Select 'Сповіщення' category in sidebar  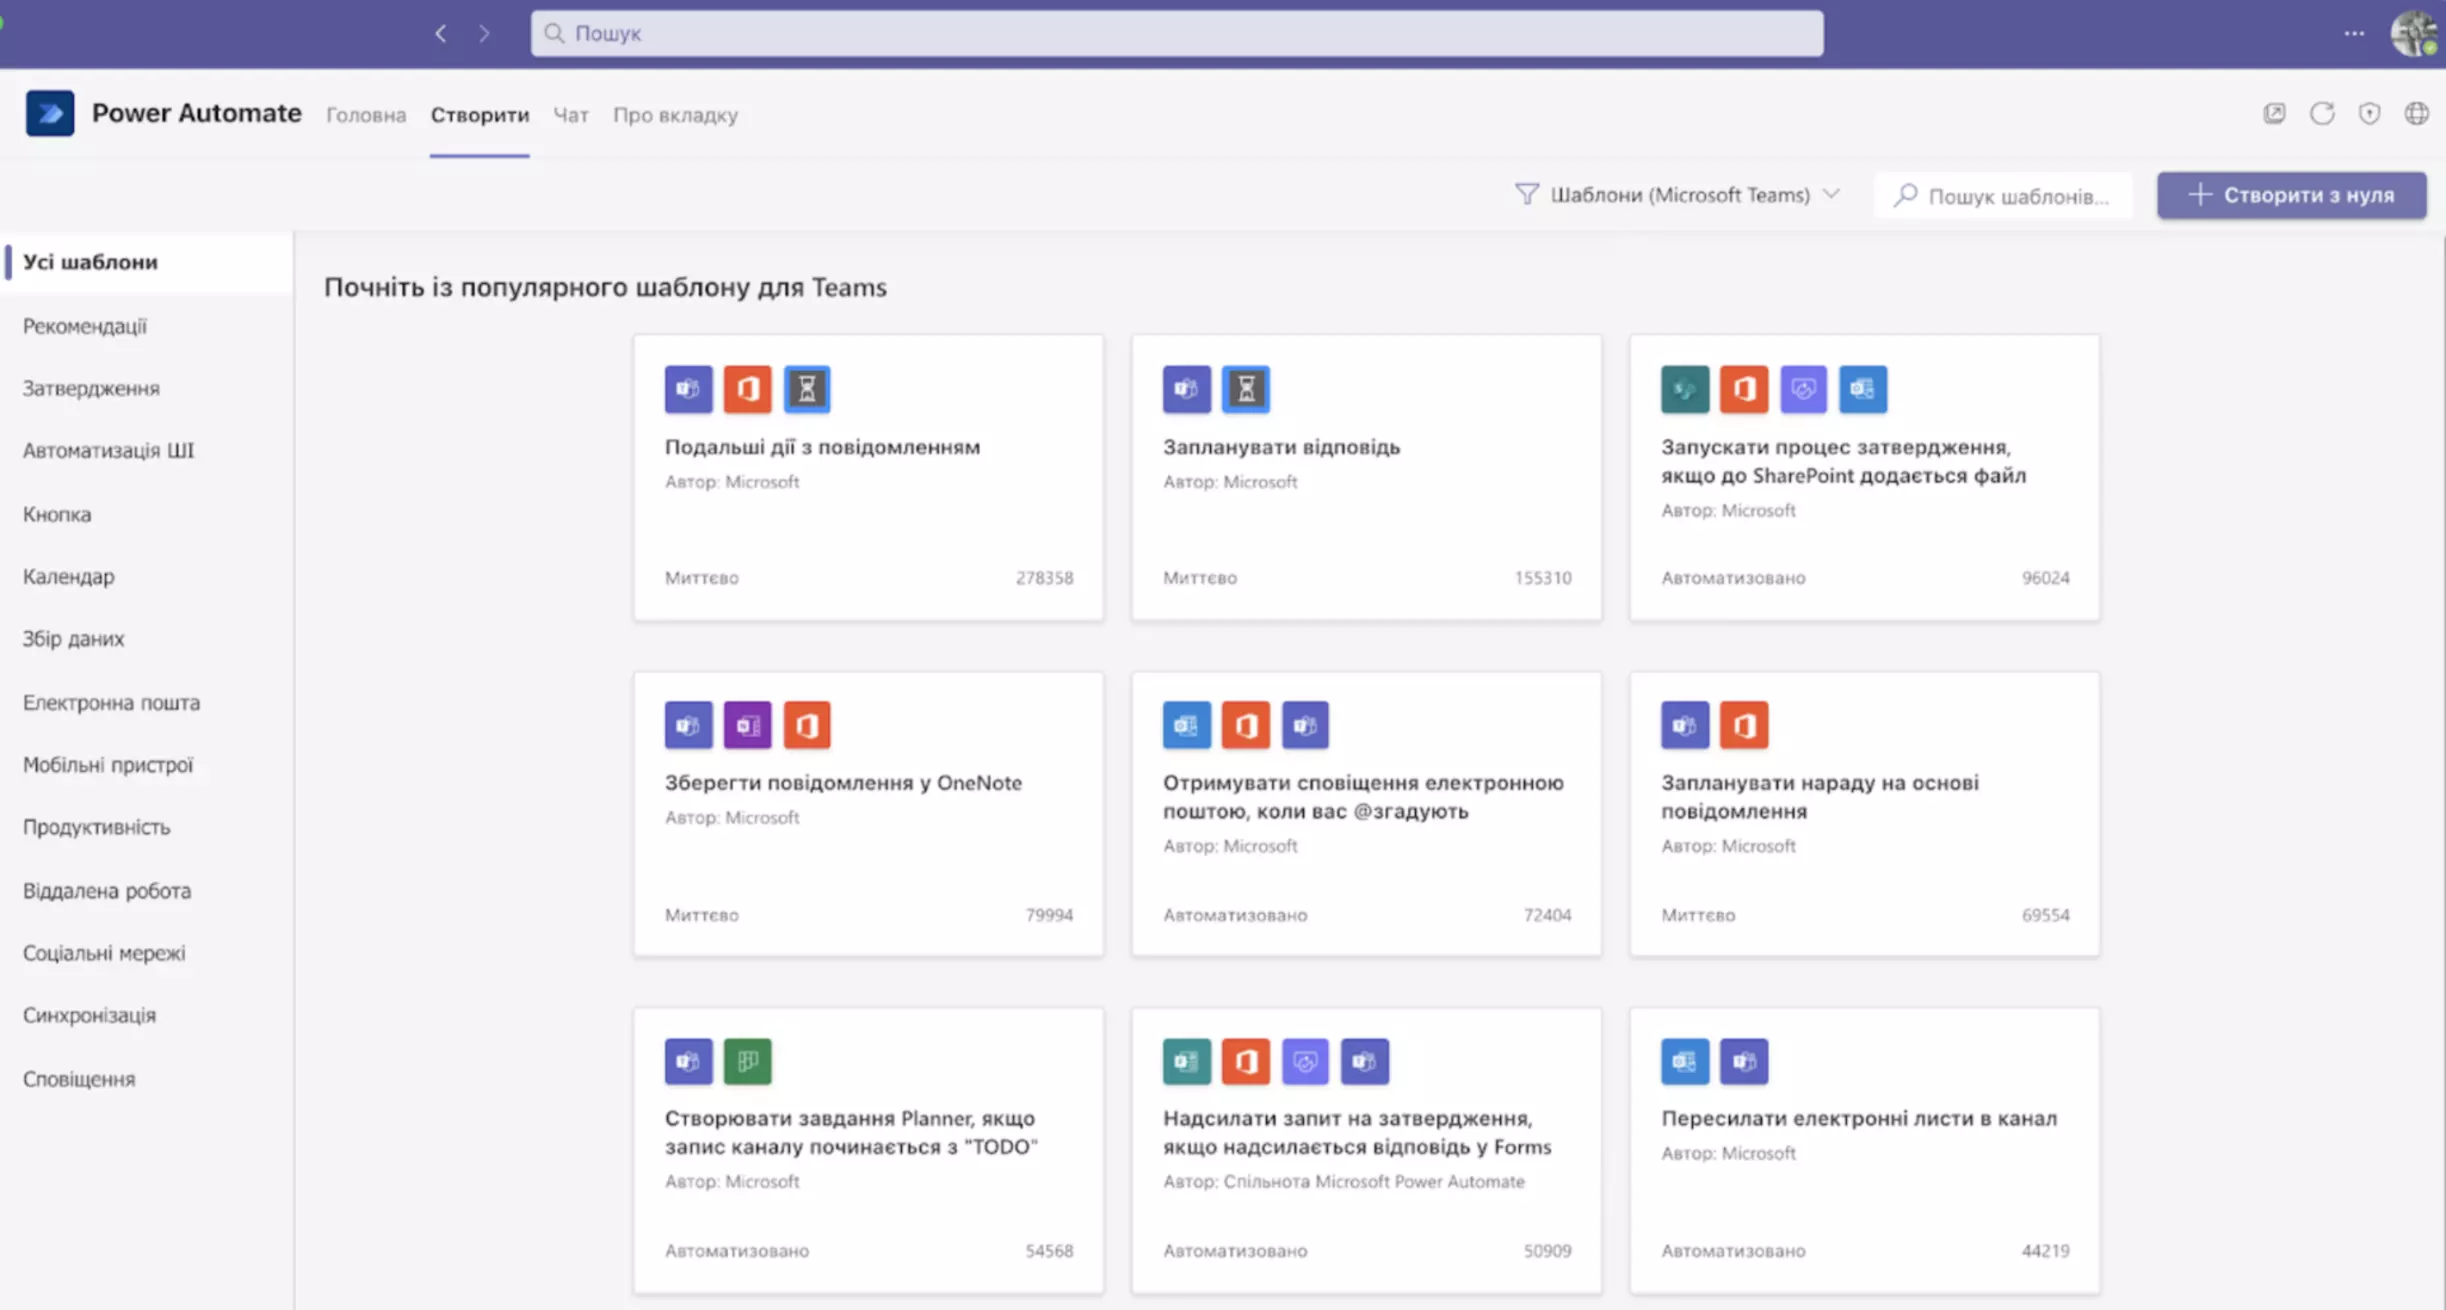click(x=79, y=1079)
